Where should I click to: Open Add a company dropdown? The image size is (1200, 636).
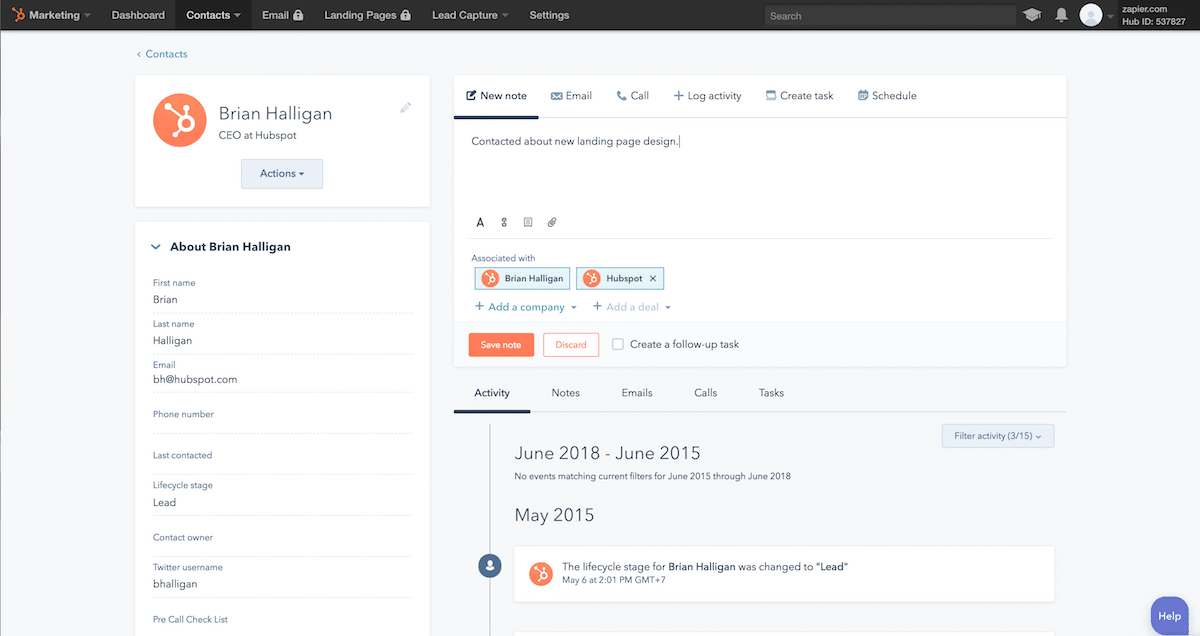pos(526,307)
